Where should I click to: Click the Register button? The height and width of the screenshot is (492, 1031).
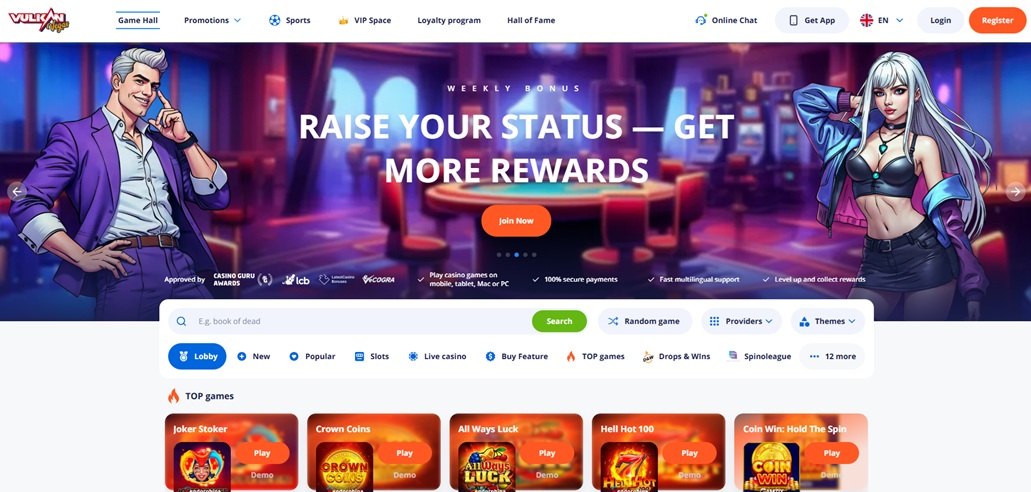click(997, 20)
